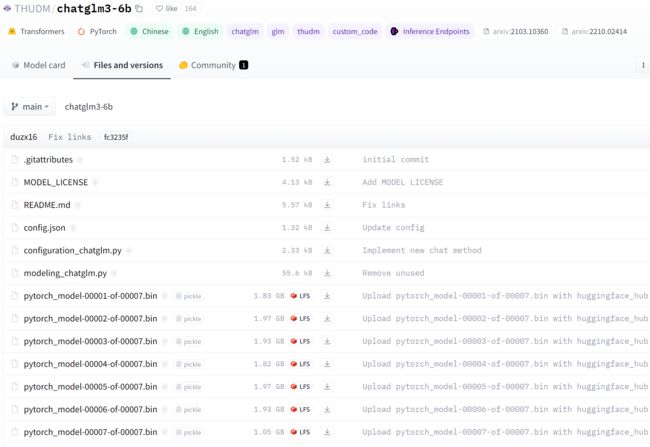This screenshot has height=447, width=650.
Task: Open pytorch_model-00006-of-00007.bin
Action: coord(90,409)
